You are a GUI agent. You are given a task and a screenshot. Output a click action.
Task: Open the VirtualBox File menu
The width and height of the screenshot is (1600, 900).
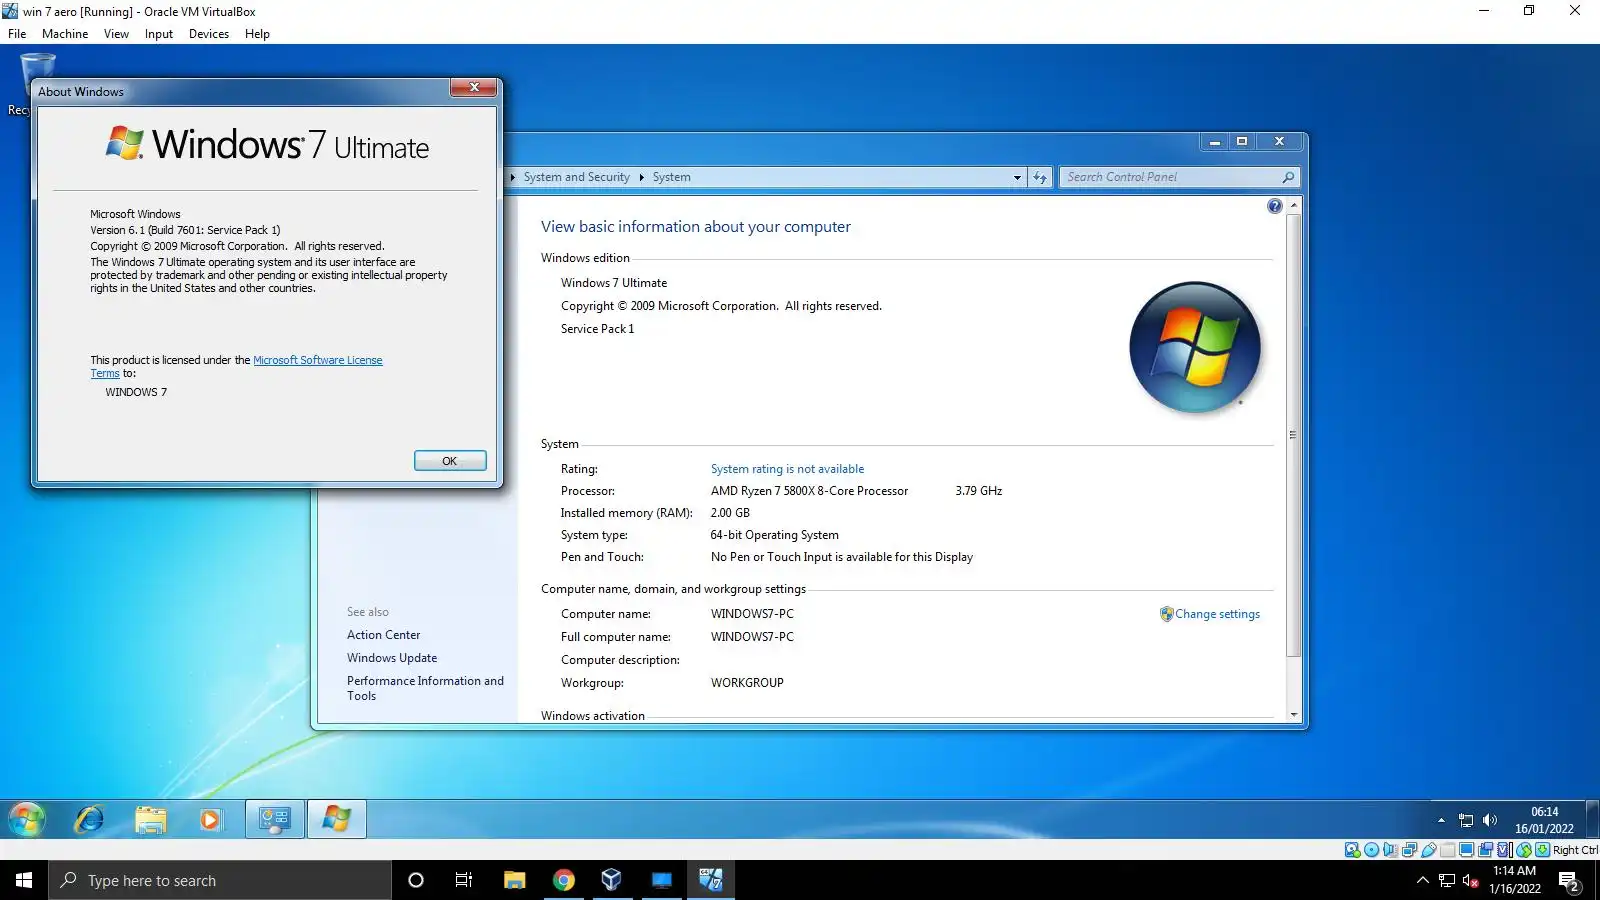[17, 34]
